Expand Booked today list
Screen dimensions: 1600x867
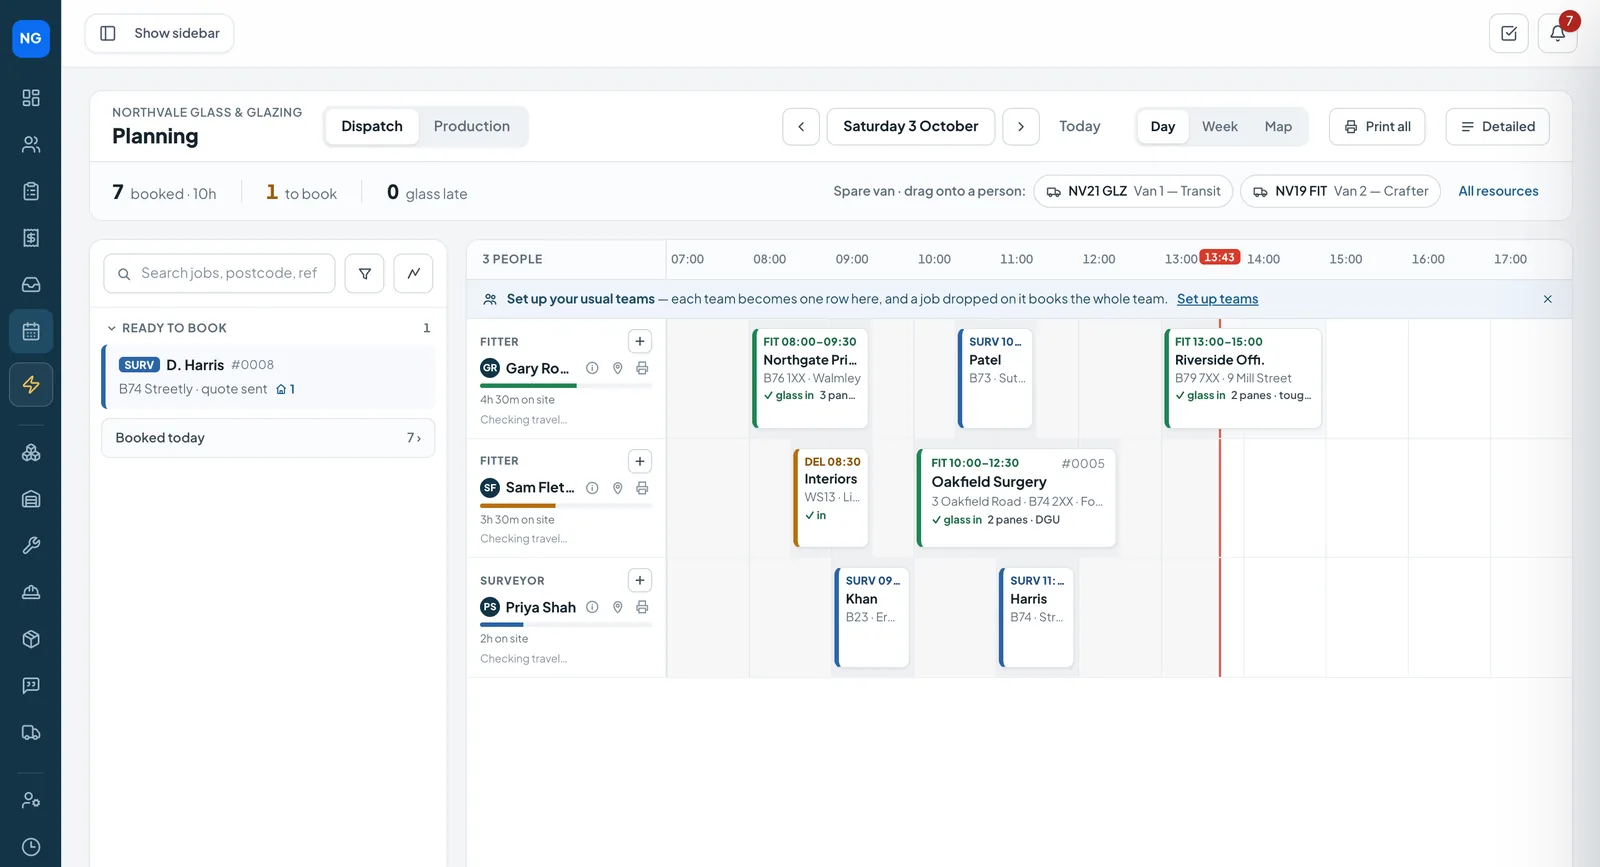[268, 438]
